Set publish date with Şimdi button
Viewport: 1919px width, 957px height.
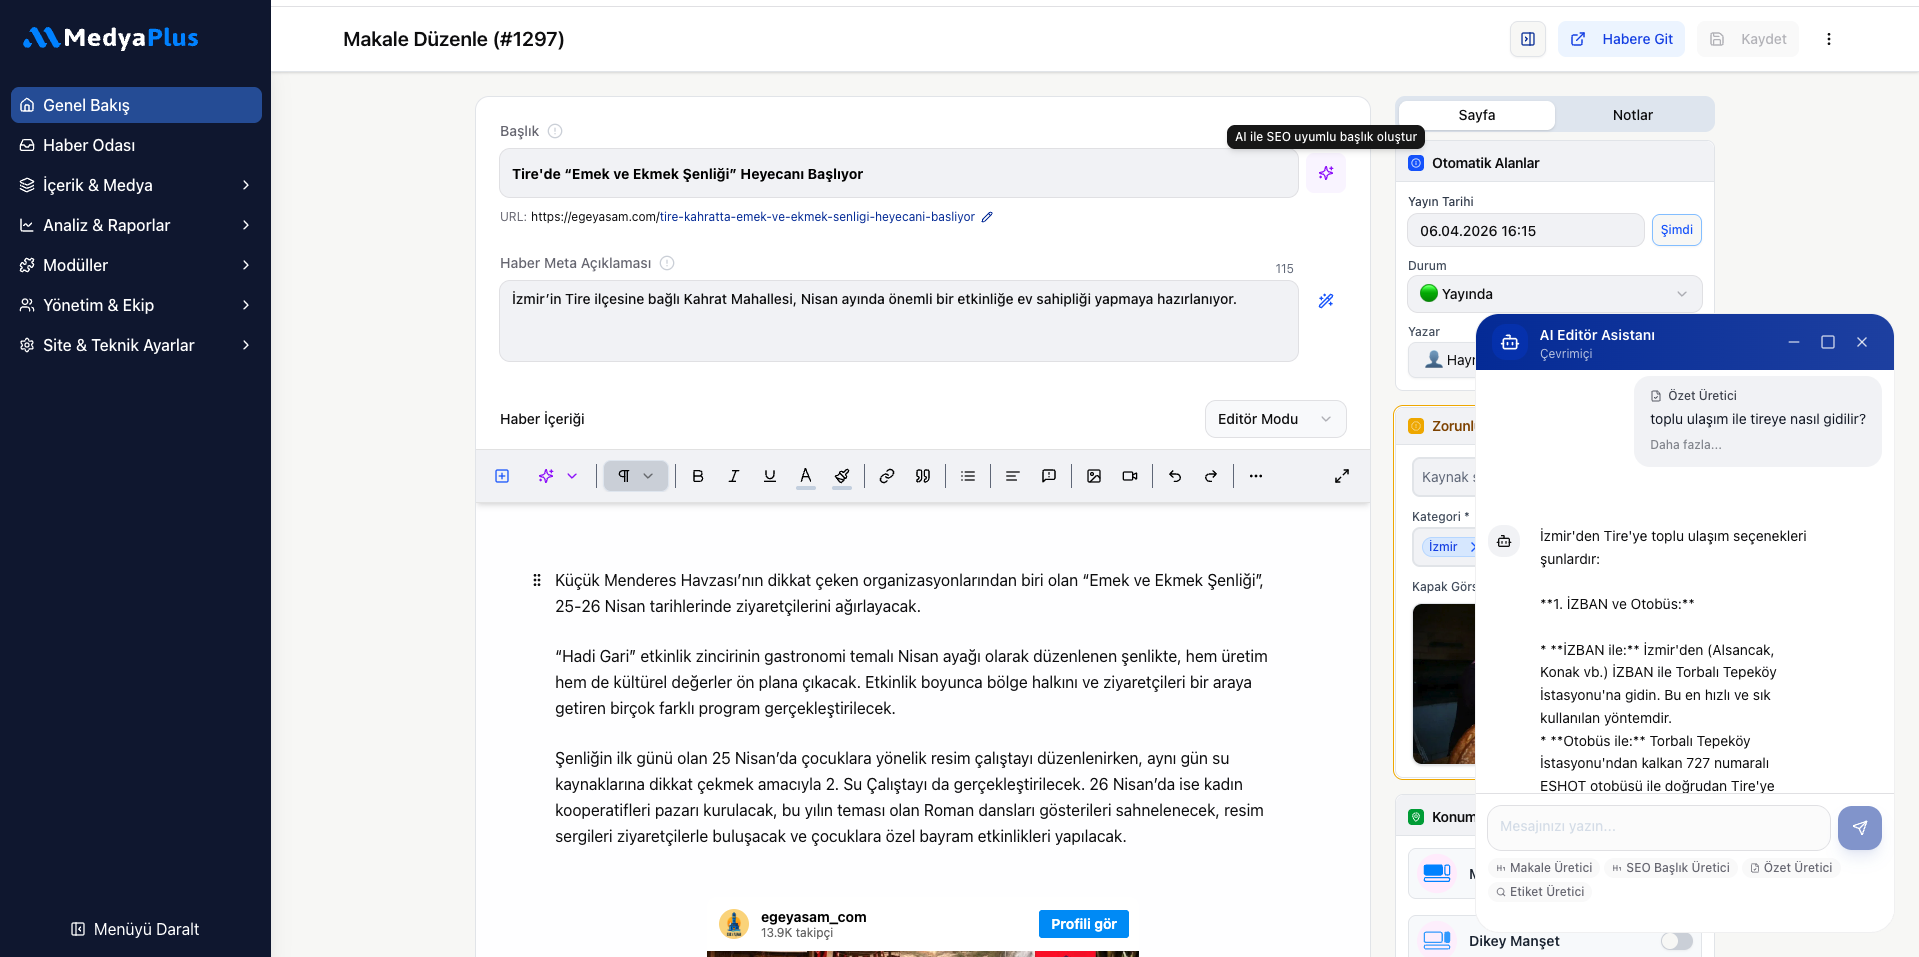coord(1676,230)
